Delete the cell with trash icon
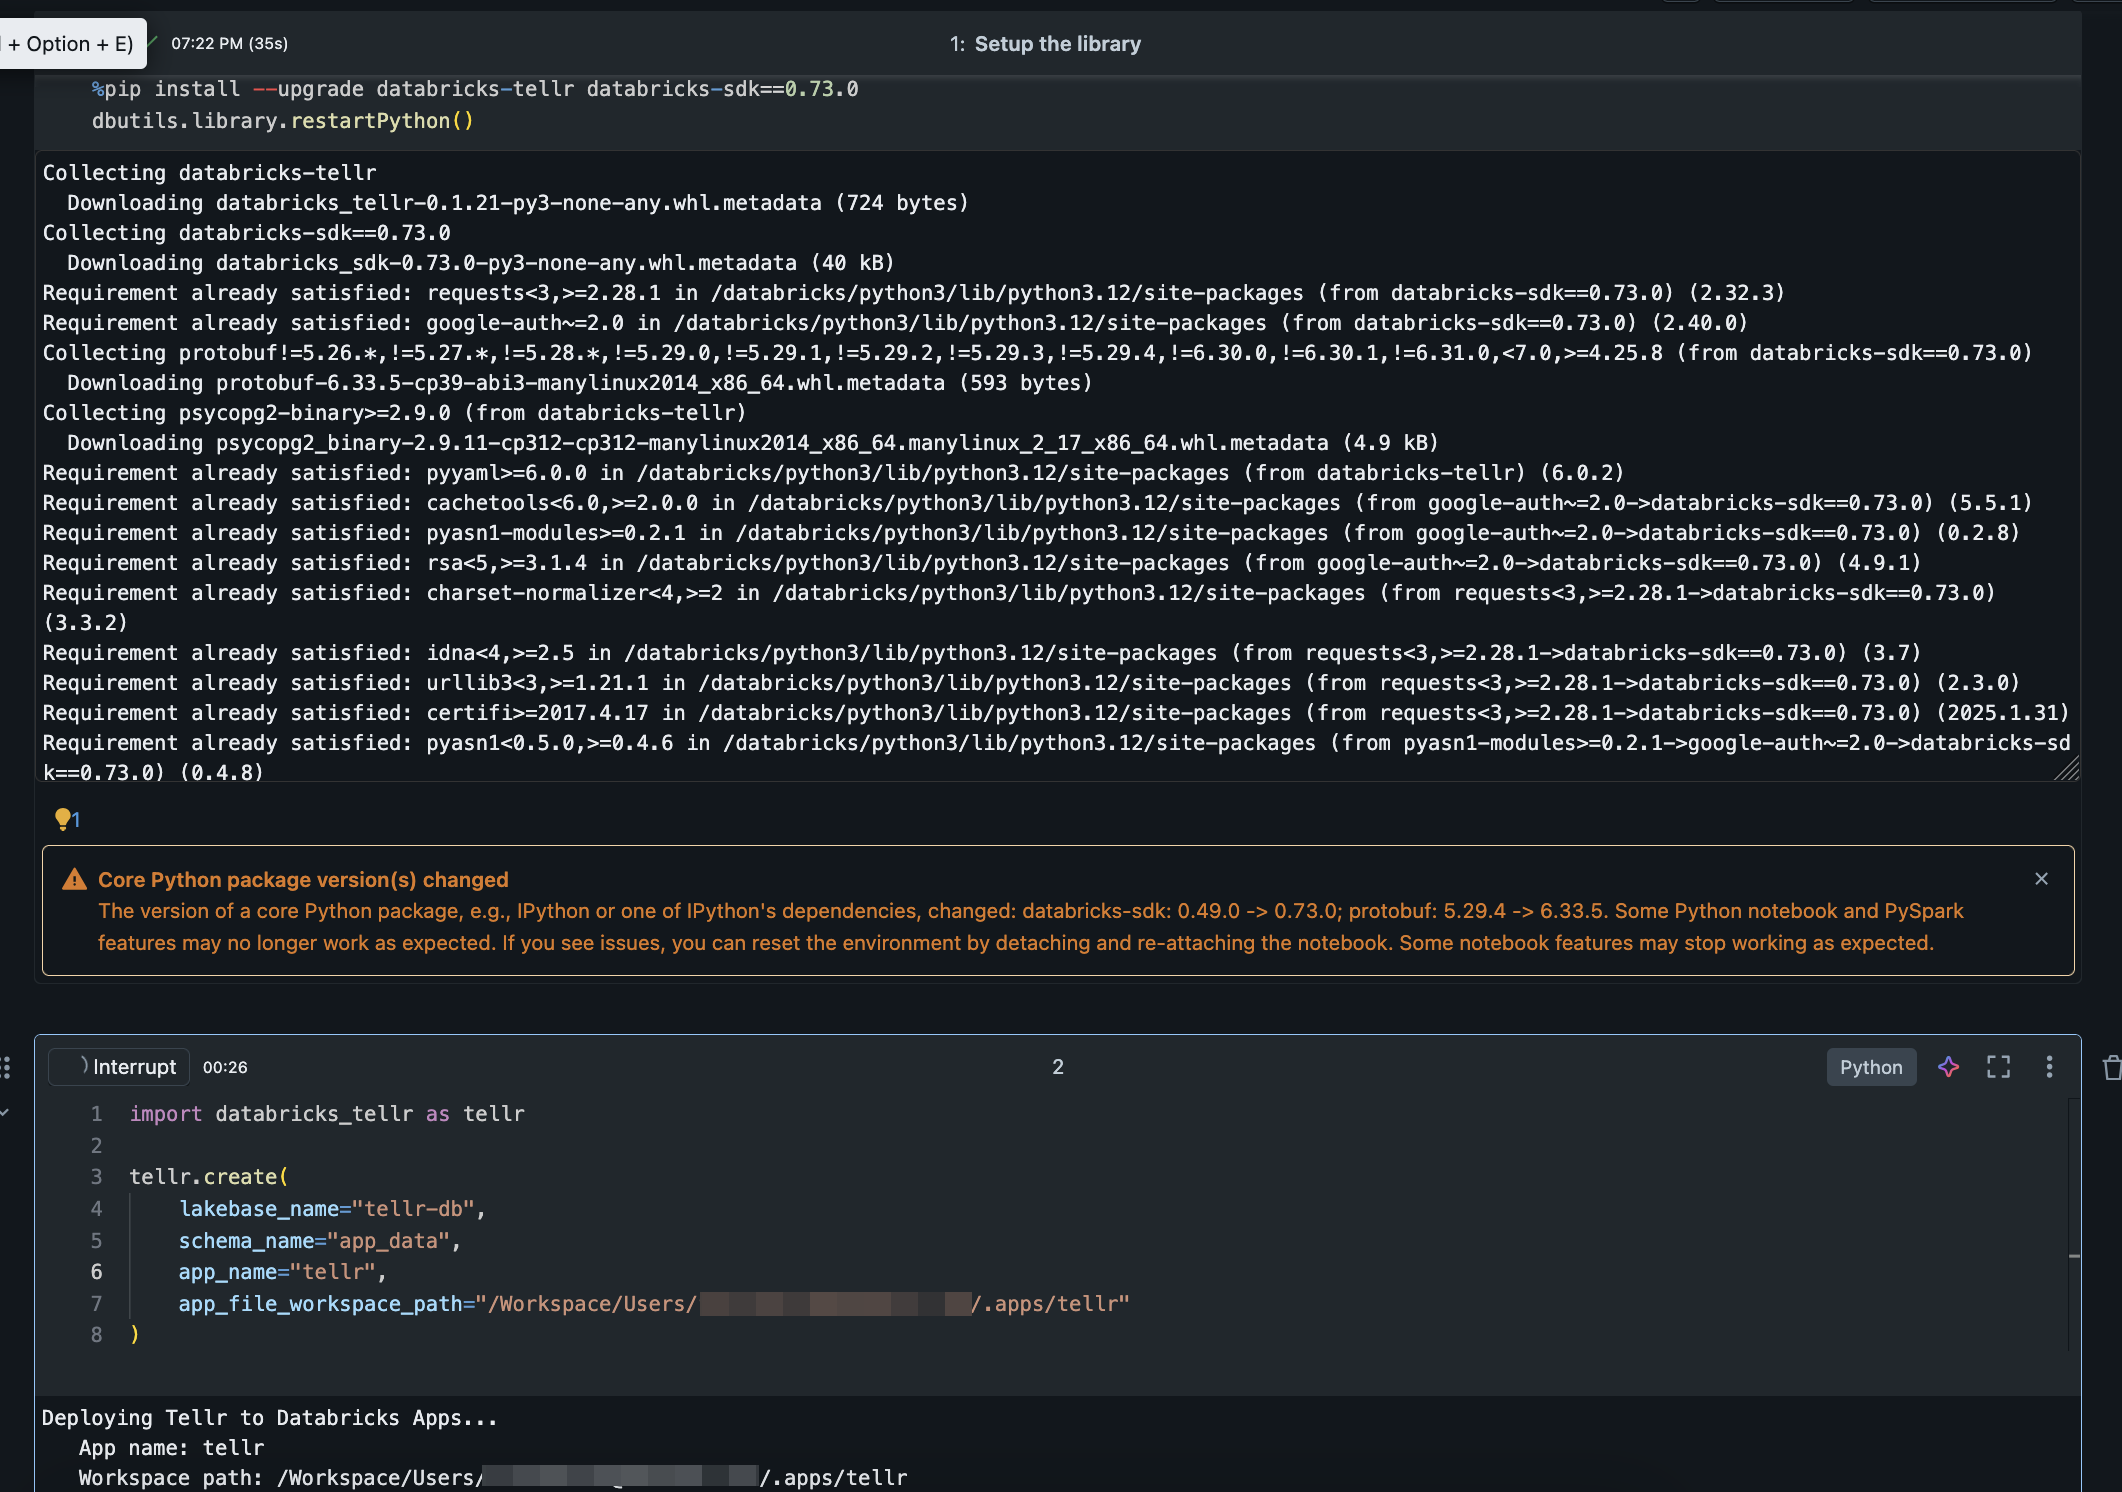This screenshot has height=1492, width=2122. [x=2110, y=1068]
